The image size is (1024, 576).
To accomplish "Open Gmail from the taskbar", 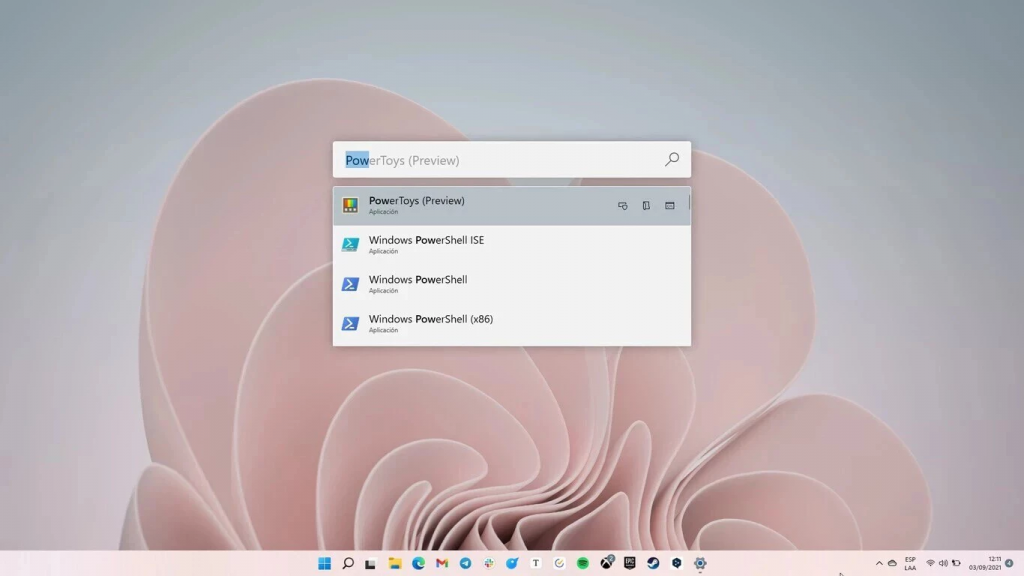I will tap(442, 563).
